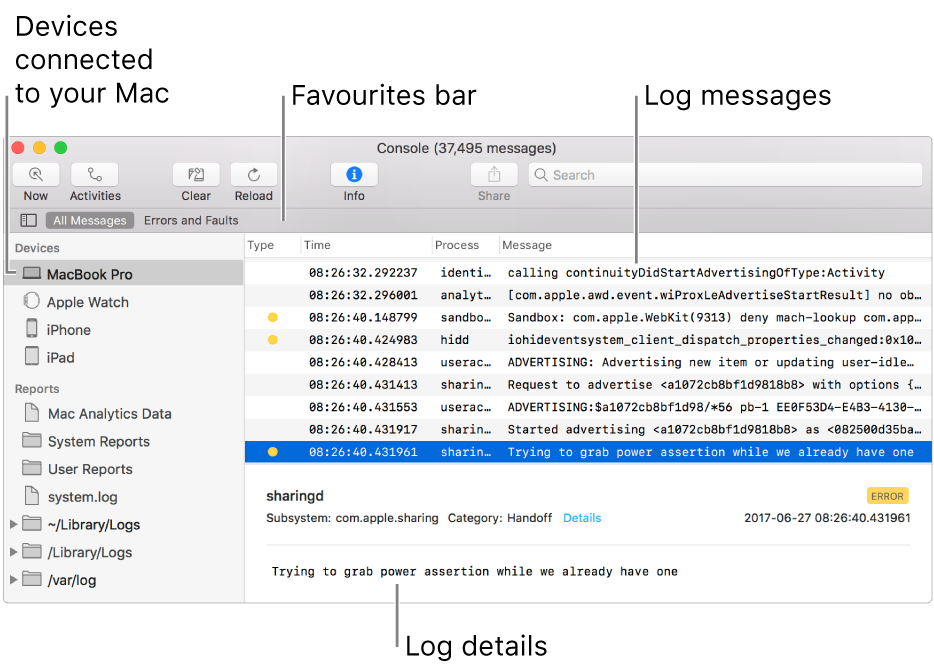This screenshot has height=669, width=934.
Task: Select the 08:26:32.296001 analyt… row
Action: (588, 295)
